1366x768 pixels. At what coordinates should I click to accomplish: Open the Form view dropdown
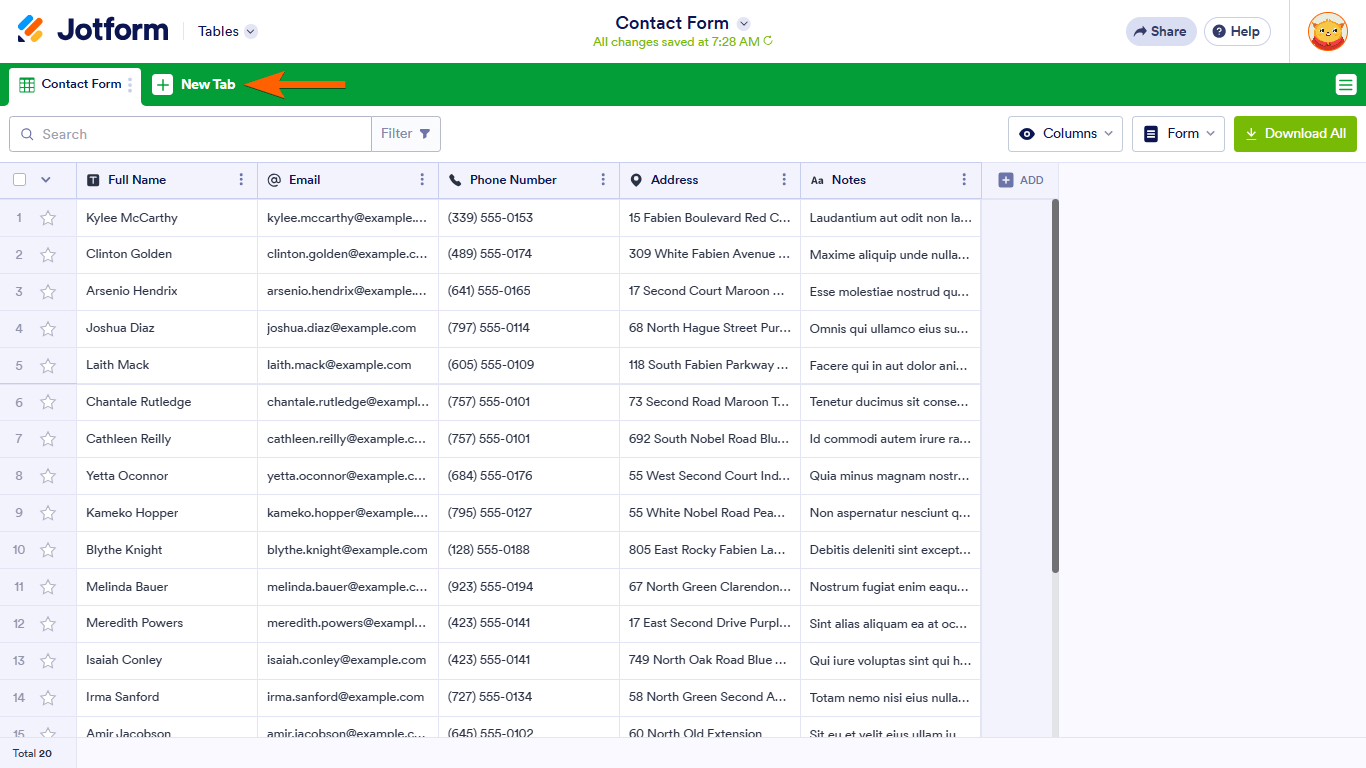click(x=1178, y=134)
